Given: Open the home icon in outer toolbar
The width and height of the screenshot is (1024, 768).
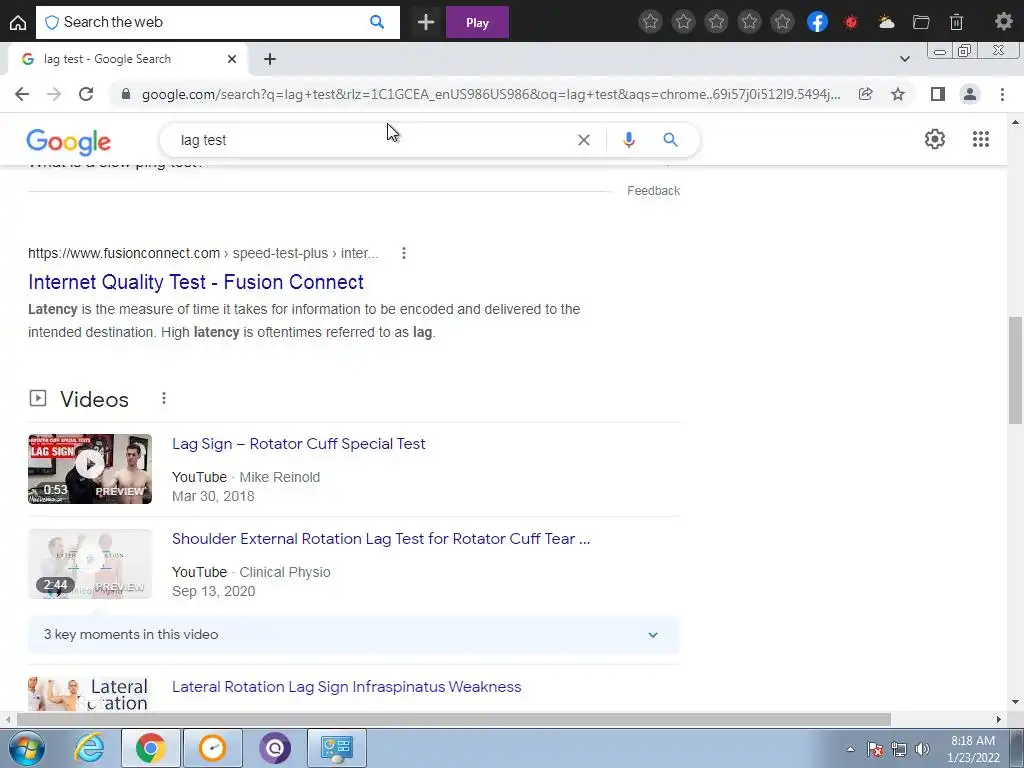Looking at the screenshot, I should (x=18, y=23).
